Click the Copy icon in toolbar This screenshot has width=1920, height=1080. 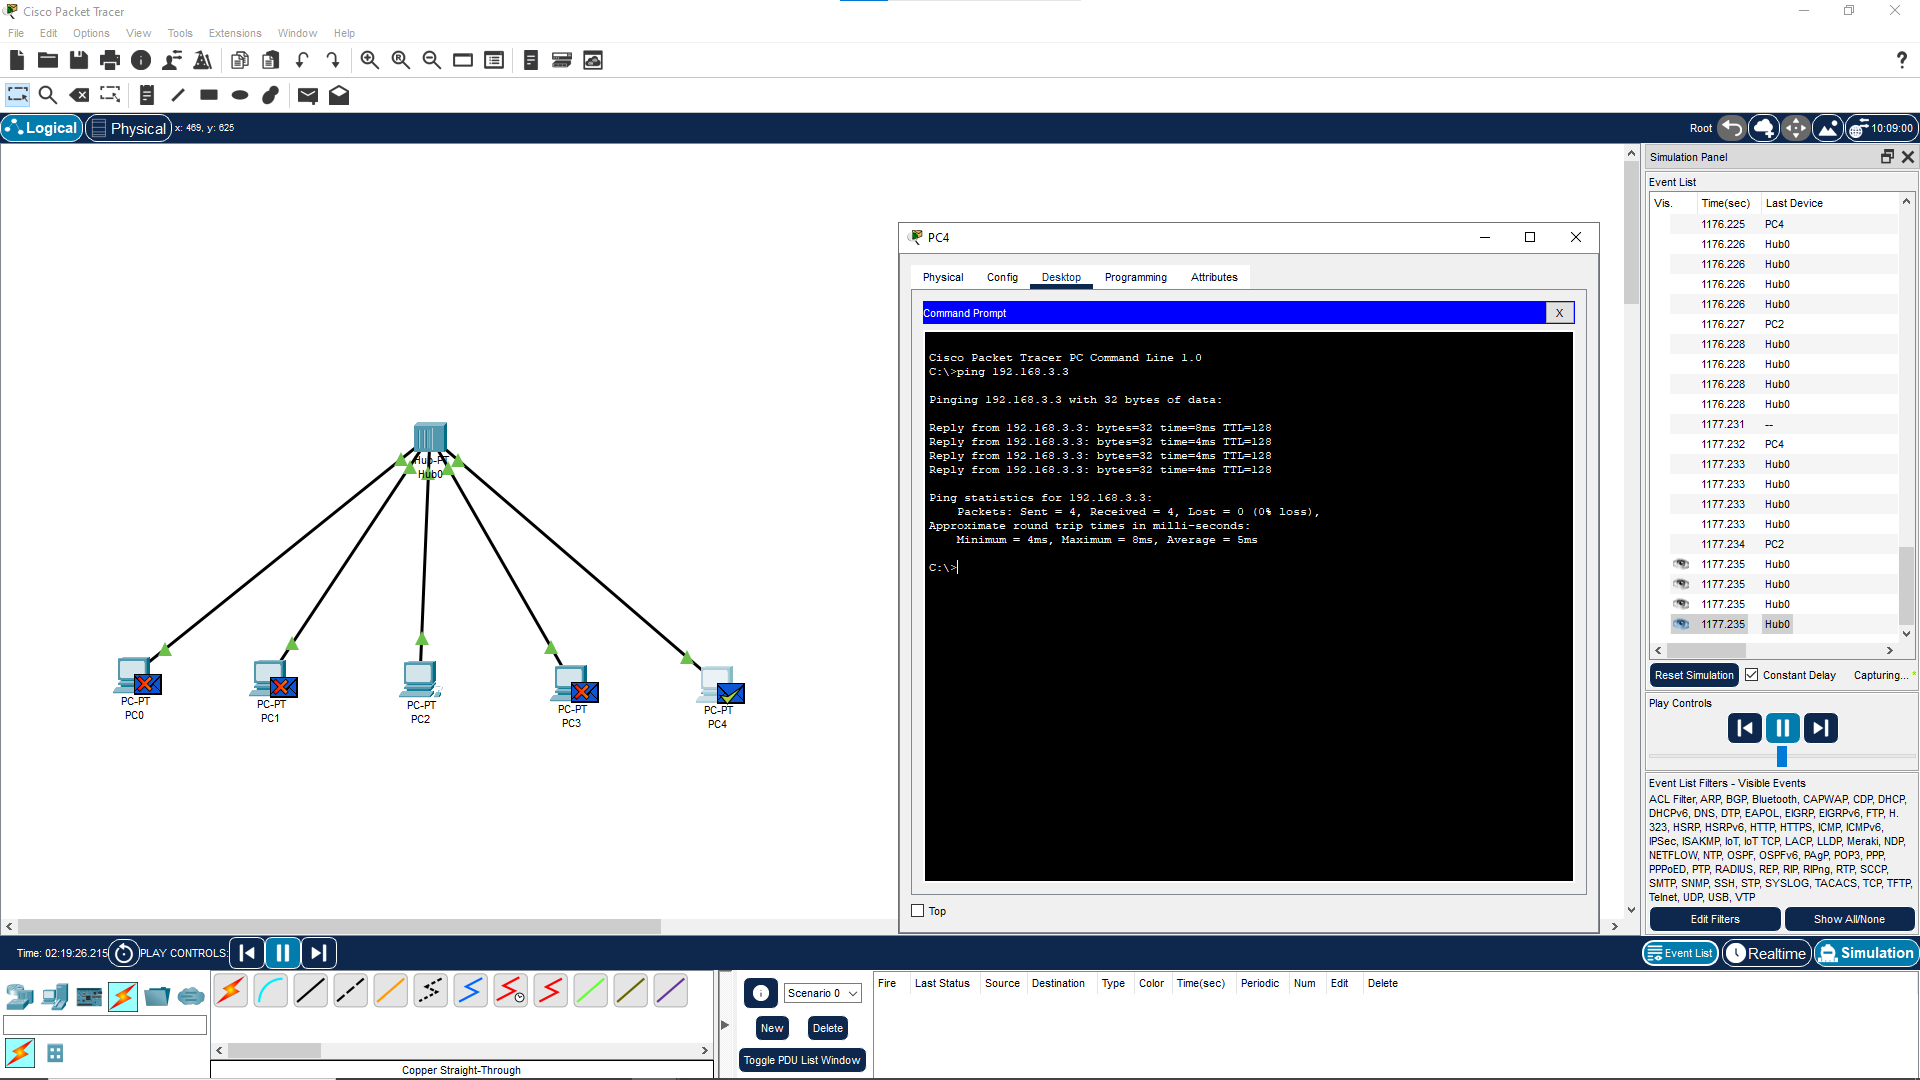240,61
